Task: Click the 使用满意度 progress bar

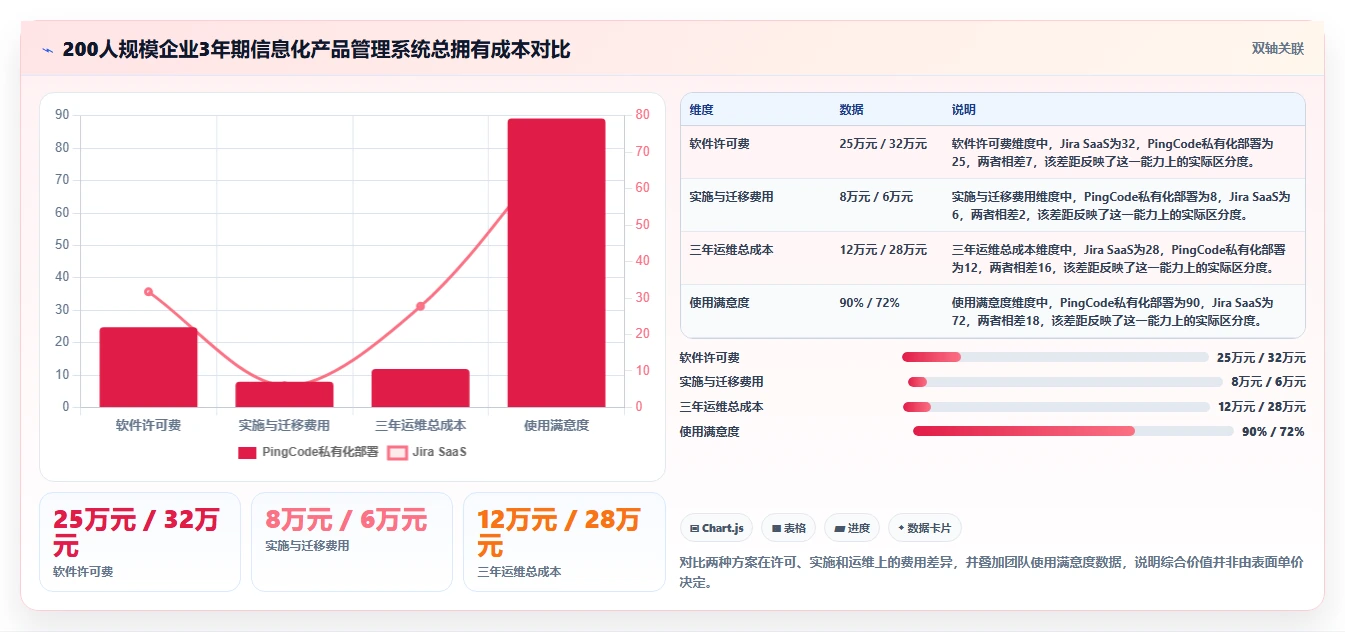Action: tap(1073, 431)
